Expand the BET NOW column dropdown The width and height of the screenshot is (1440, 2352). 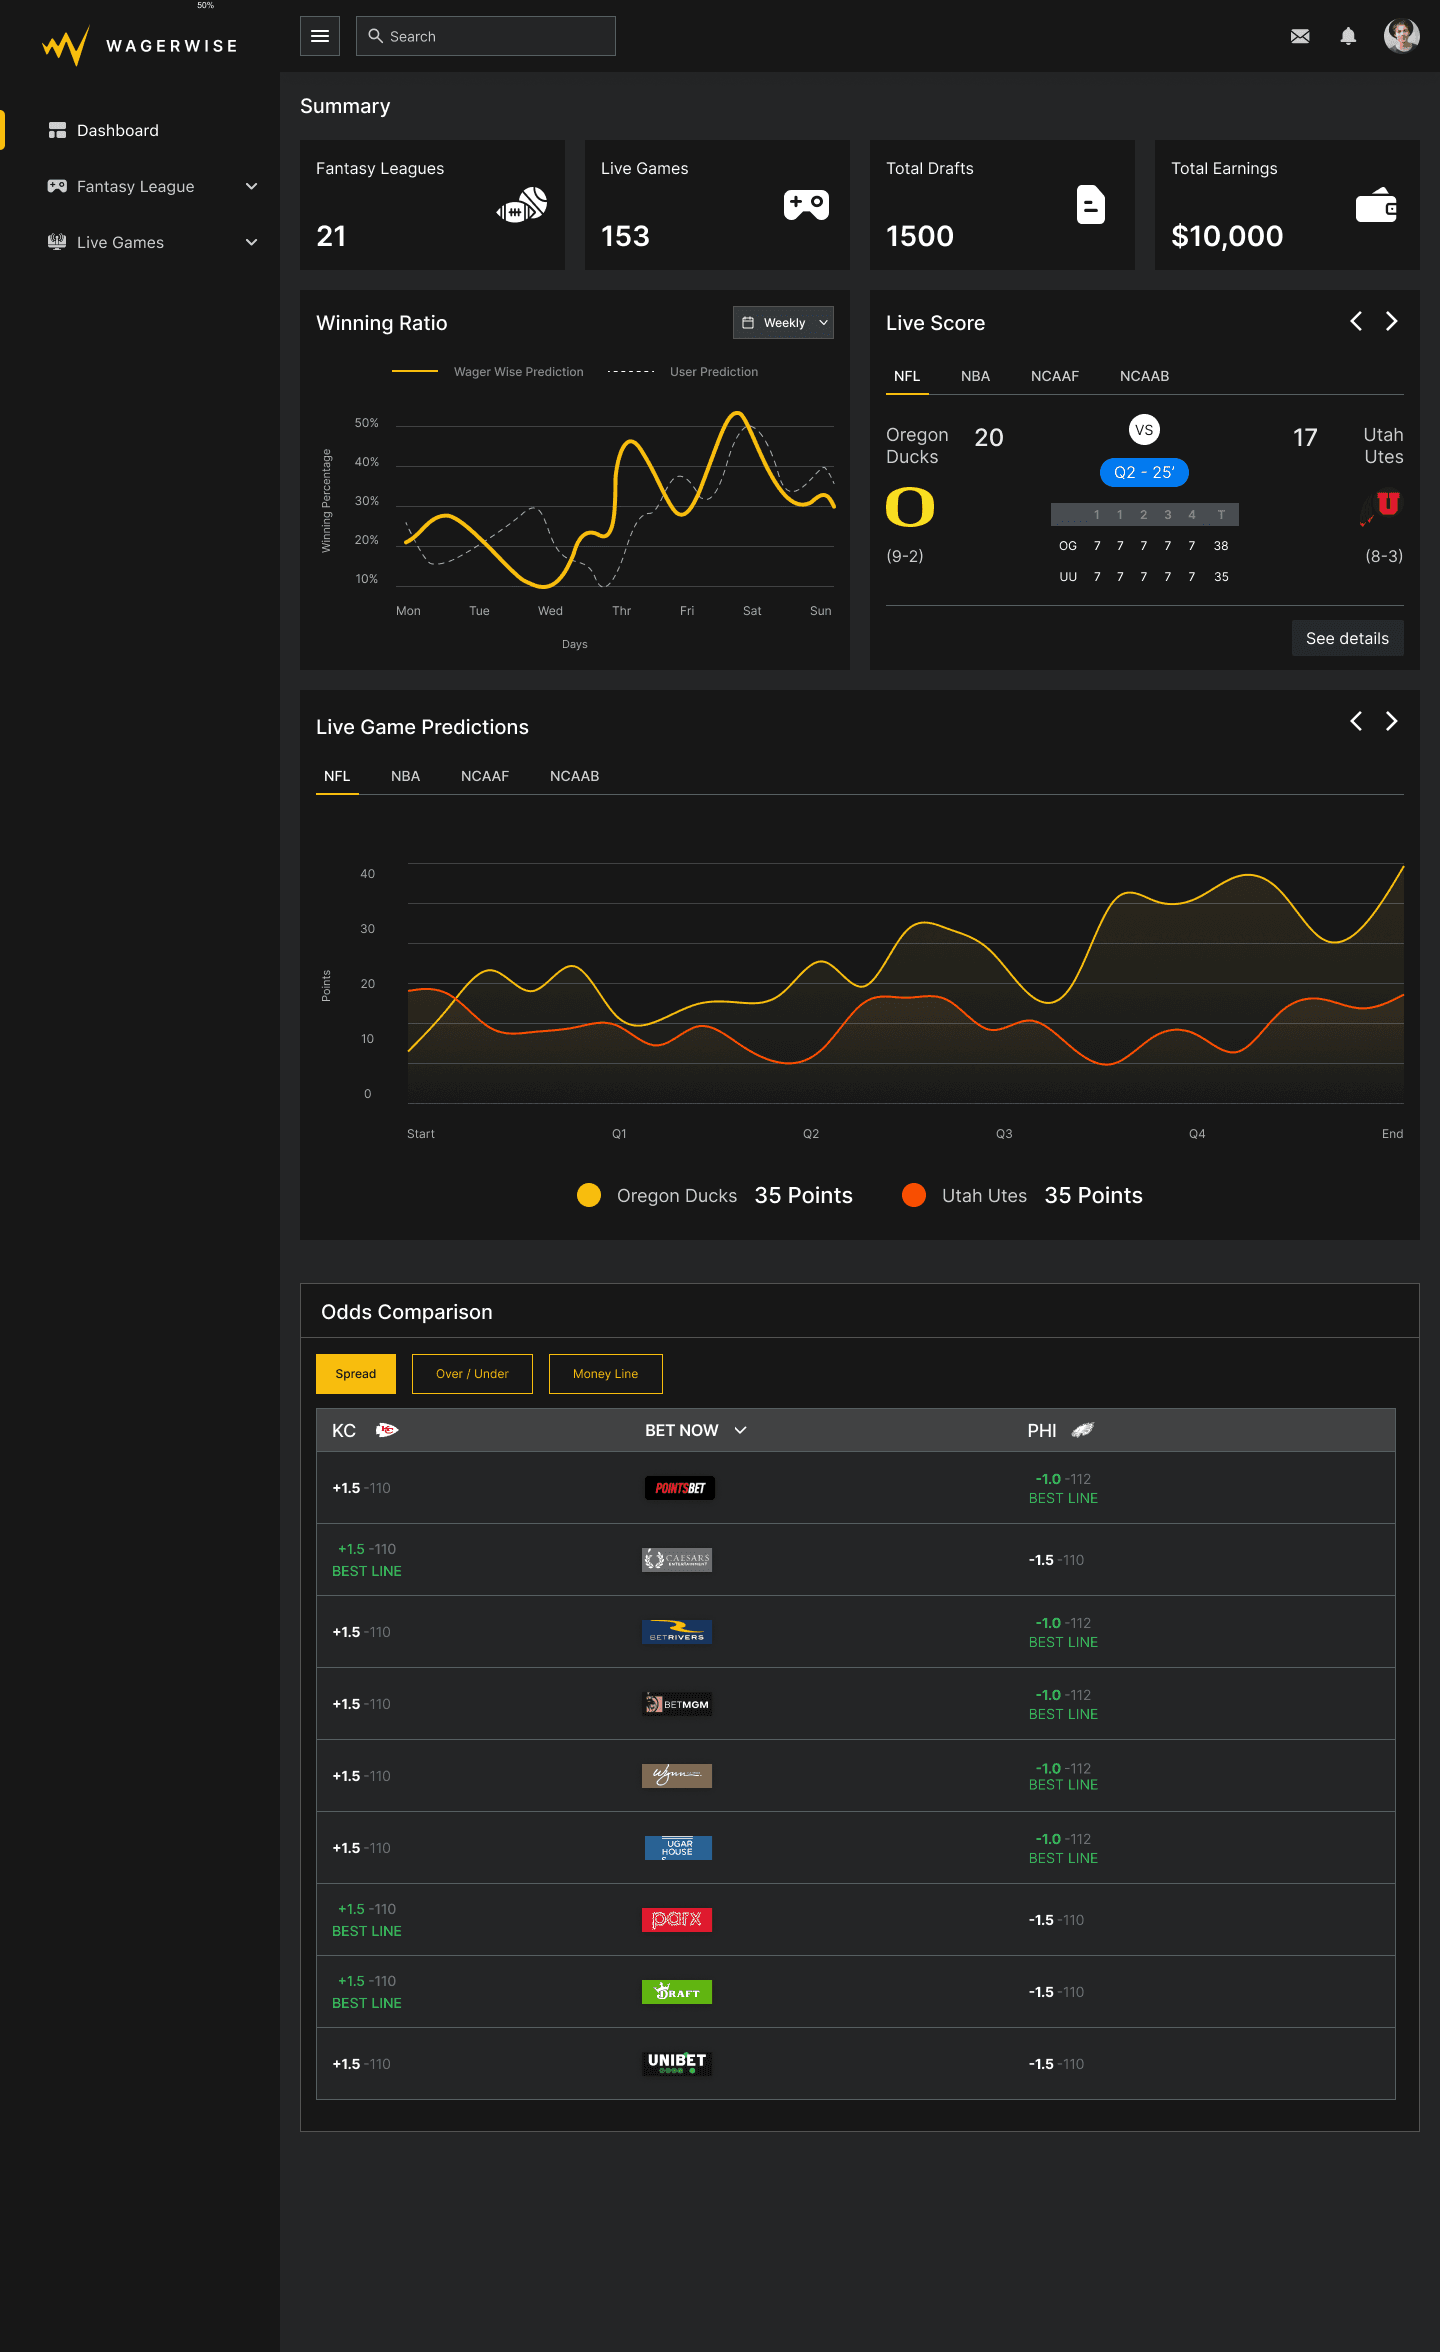click(741, 1430)
